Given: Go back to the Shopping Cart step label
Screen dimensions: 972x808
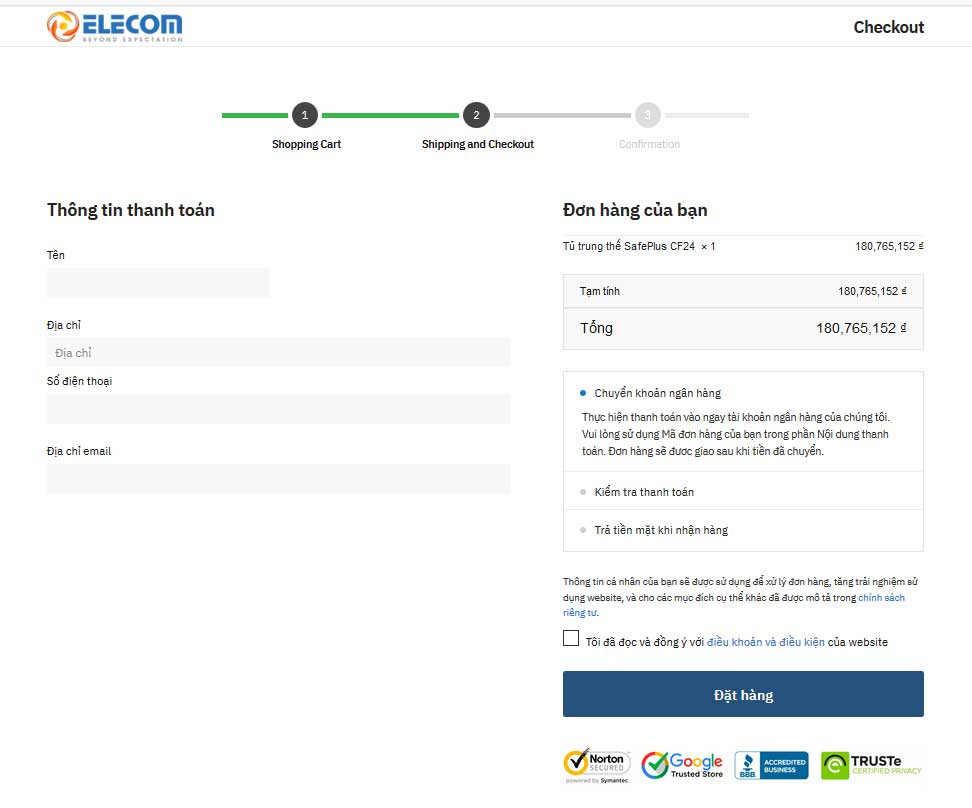Looking at the screenshot, I should tap(306, 144).
